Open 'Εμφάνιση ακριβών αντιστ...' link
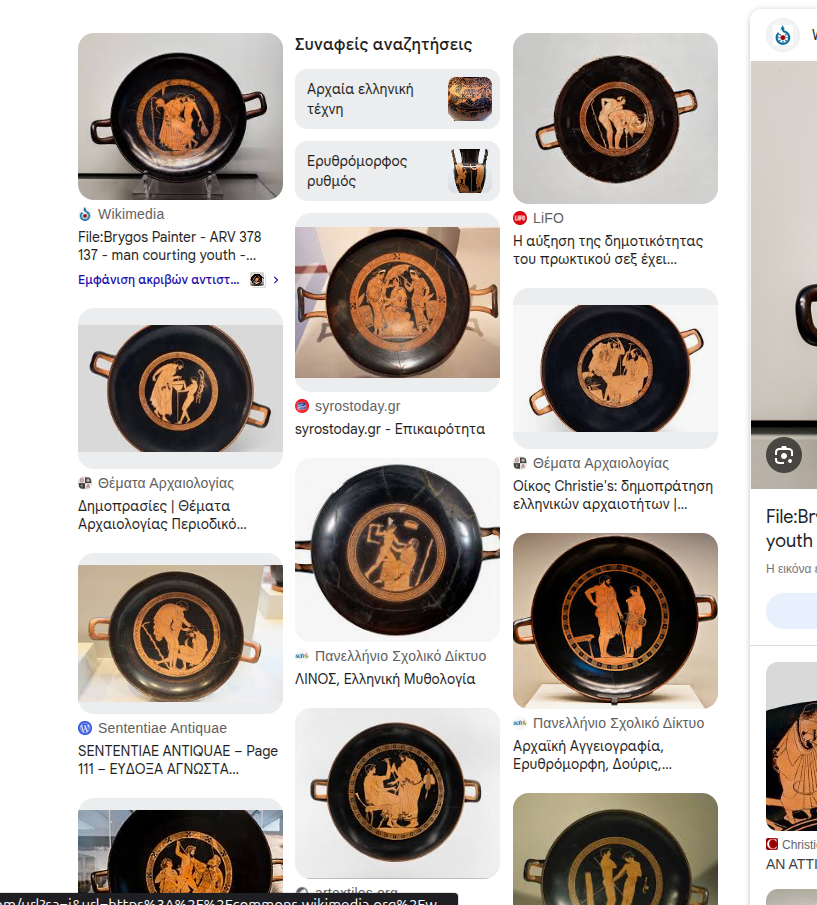 [x=159, y=280]
